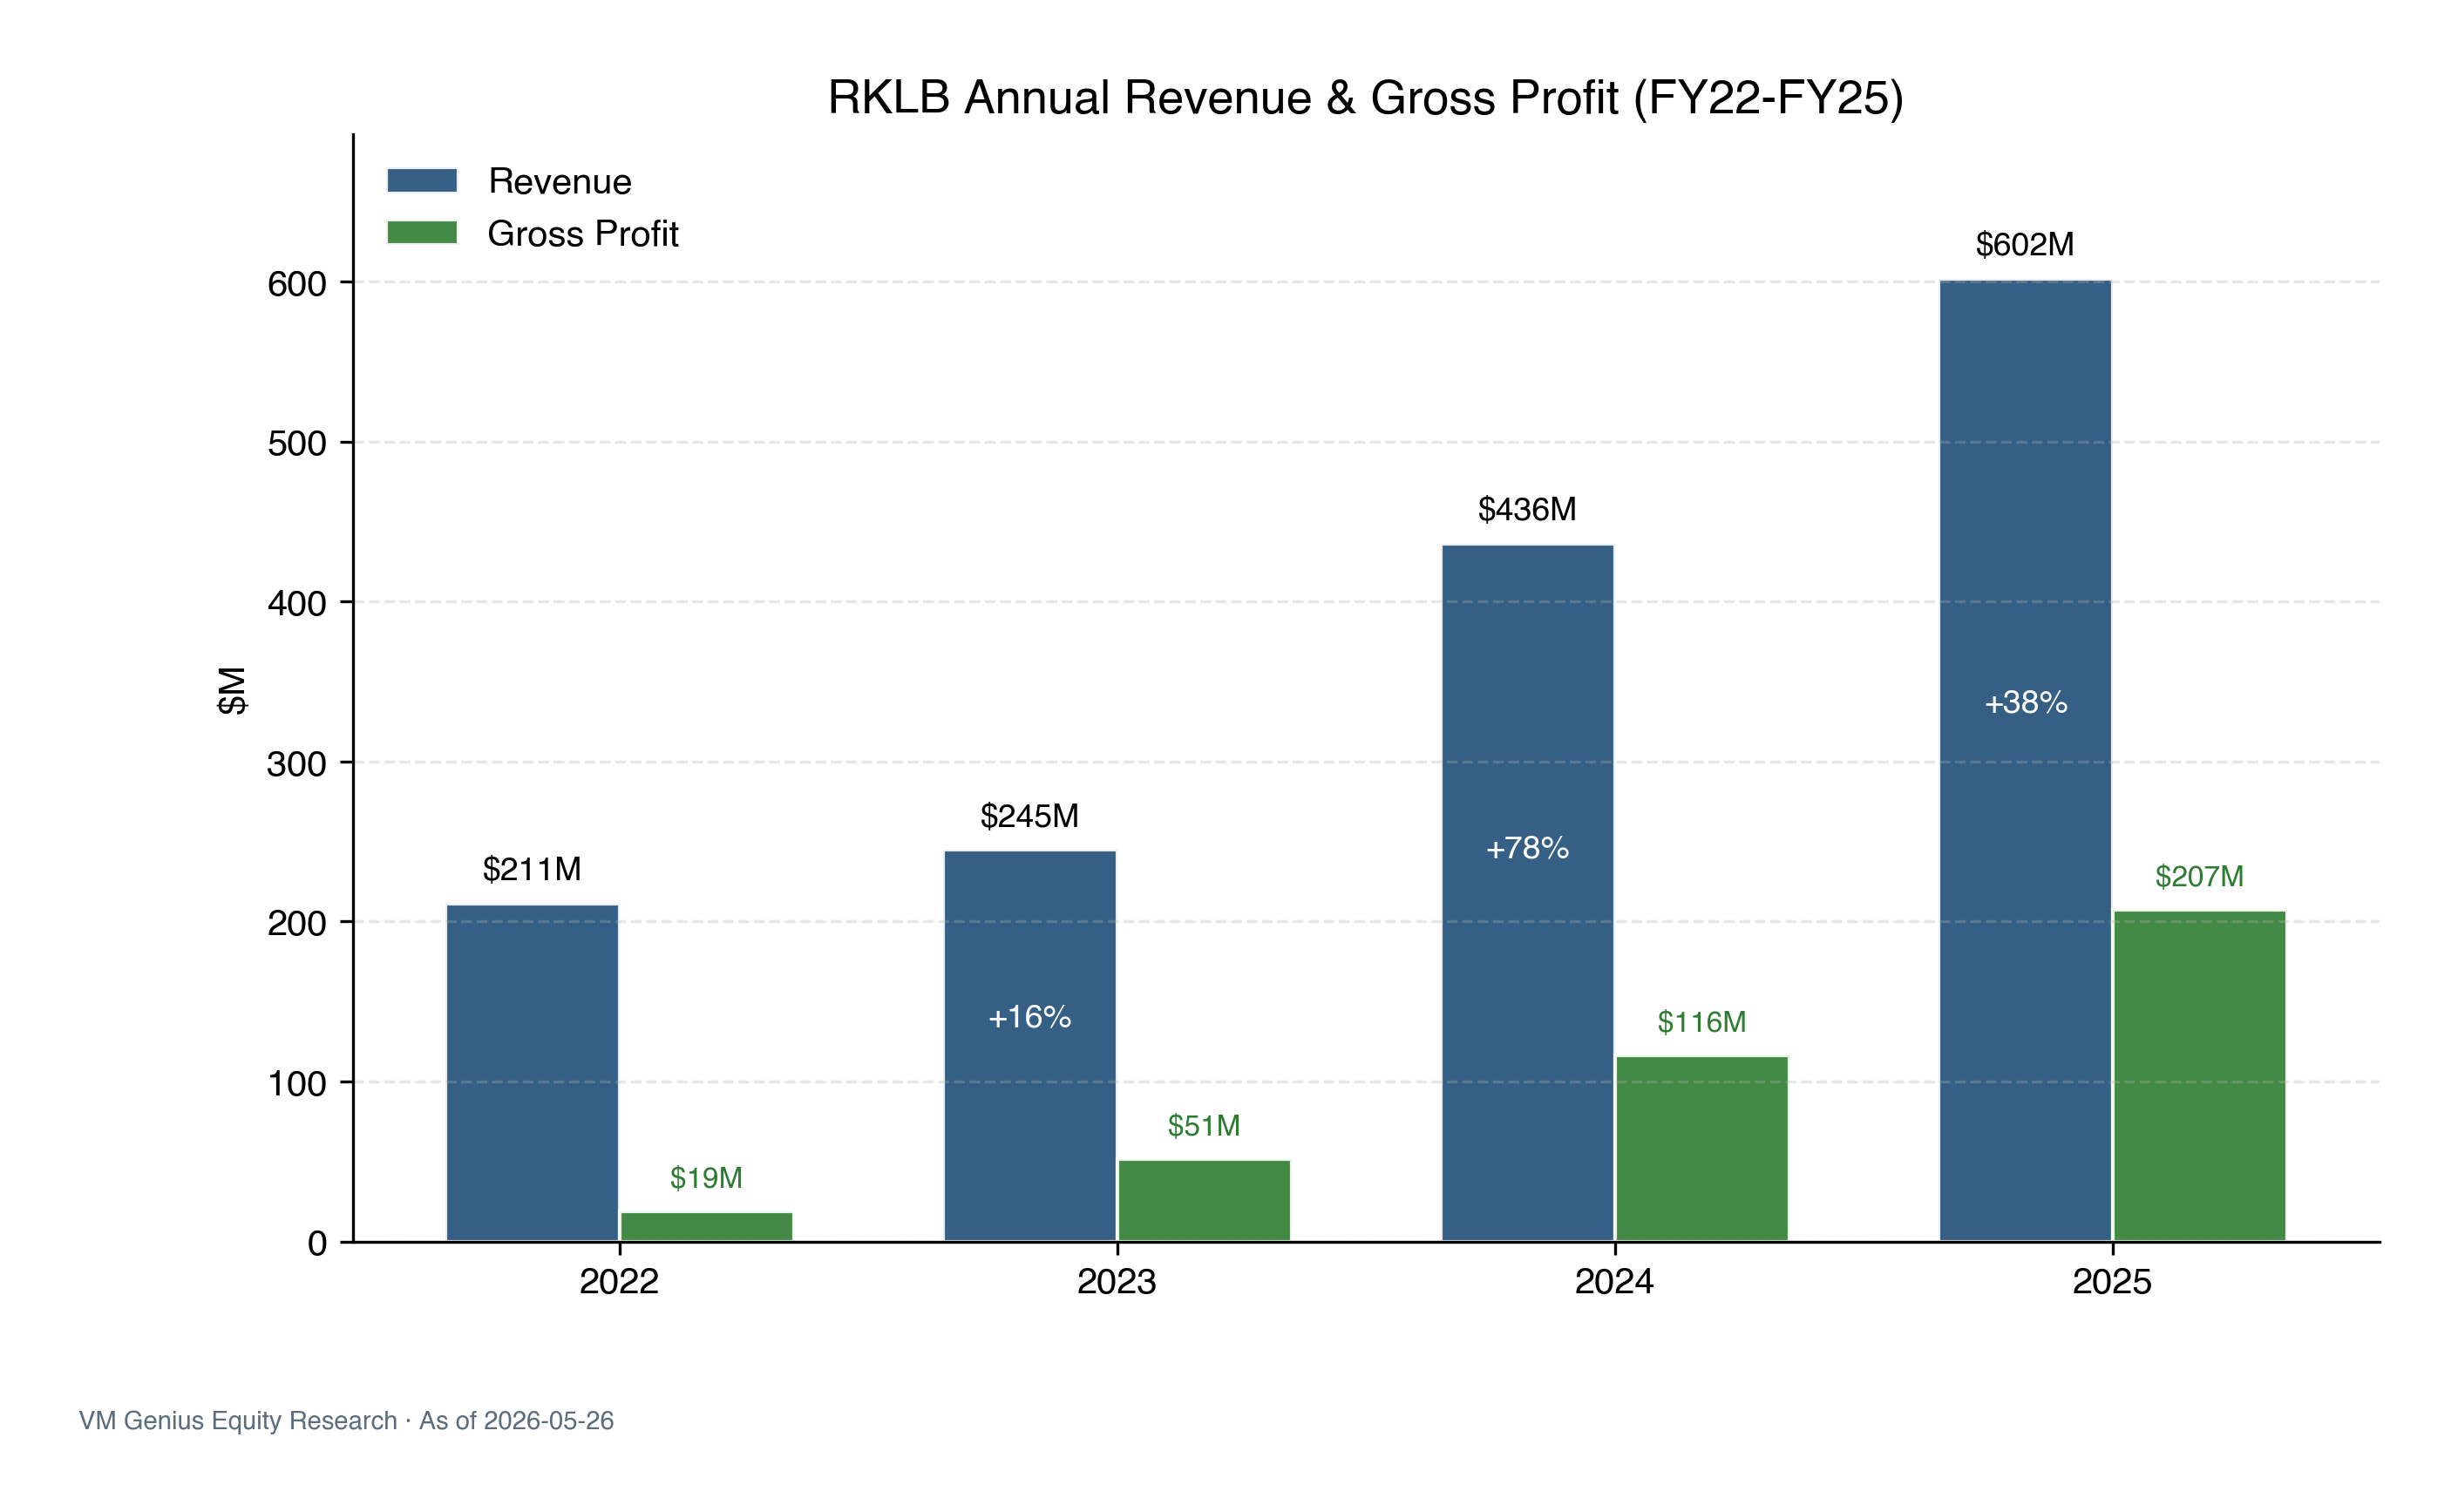This screenshot has width=2458, height=1512.
Task: Click the '+38%' growth label
Action: click(2026, 702)
